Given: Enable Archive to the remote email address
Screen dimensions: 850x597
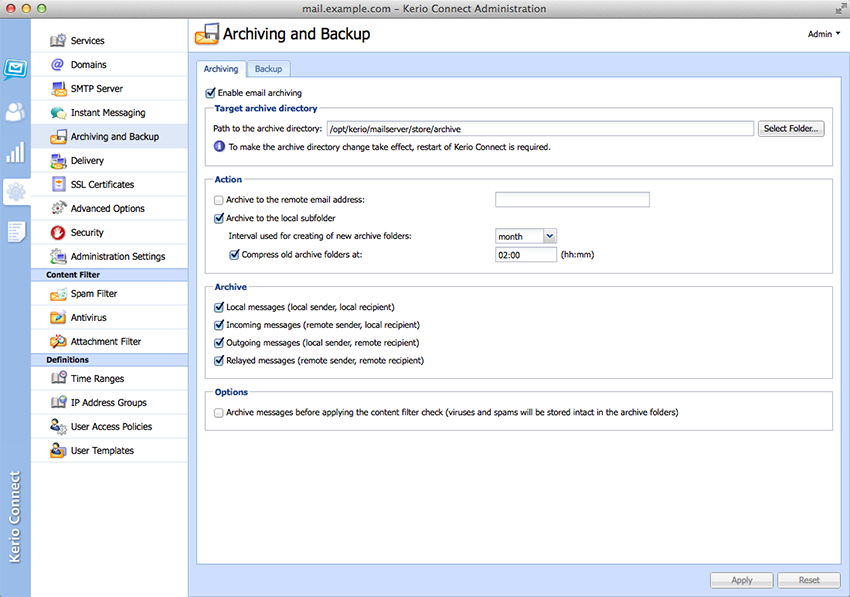Looking at the screenshot, I should click(x=218, y=200).
